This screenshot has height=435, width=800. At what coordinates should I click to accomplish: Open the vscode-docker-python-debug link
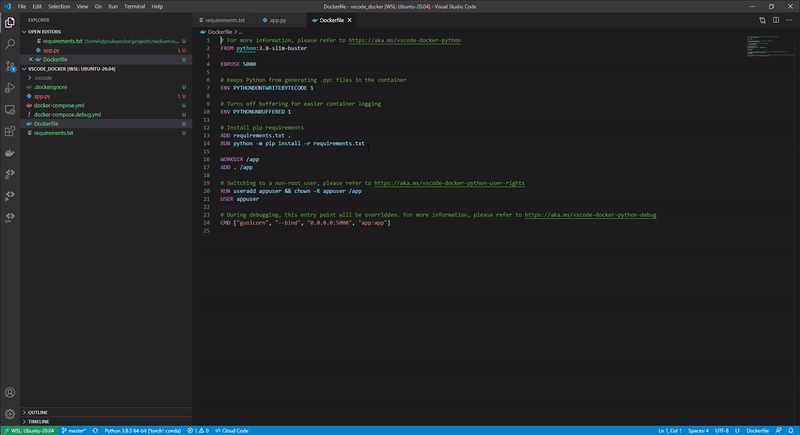coord(590,215)
